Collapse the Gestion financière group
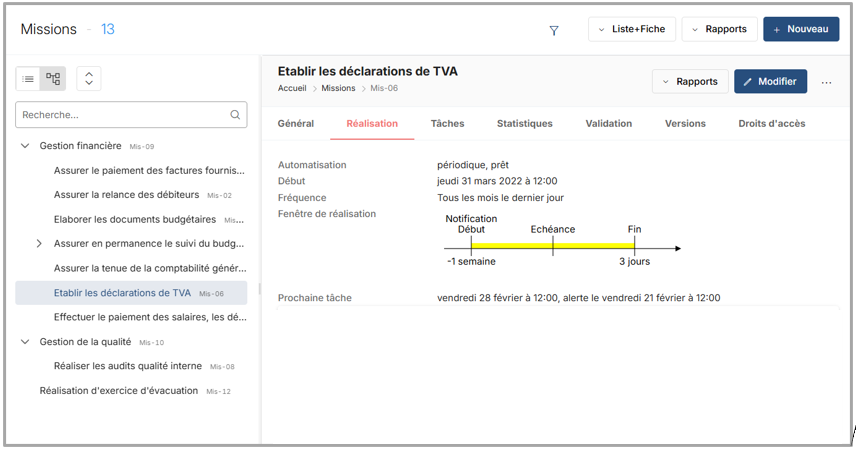Screen dimensions: 857x452 pos(25,146)
